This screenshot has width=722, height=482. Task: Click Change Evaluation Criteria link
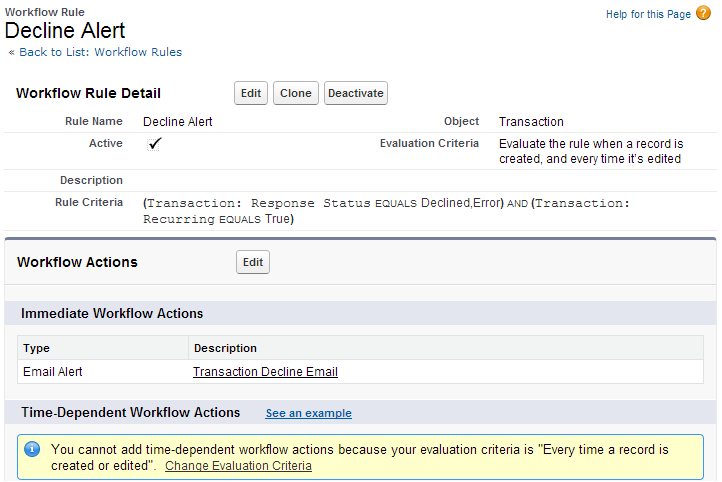[238, 466]
